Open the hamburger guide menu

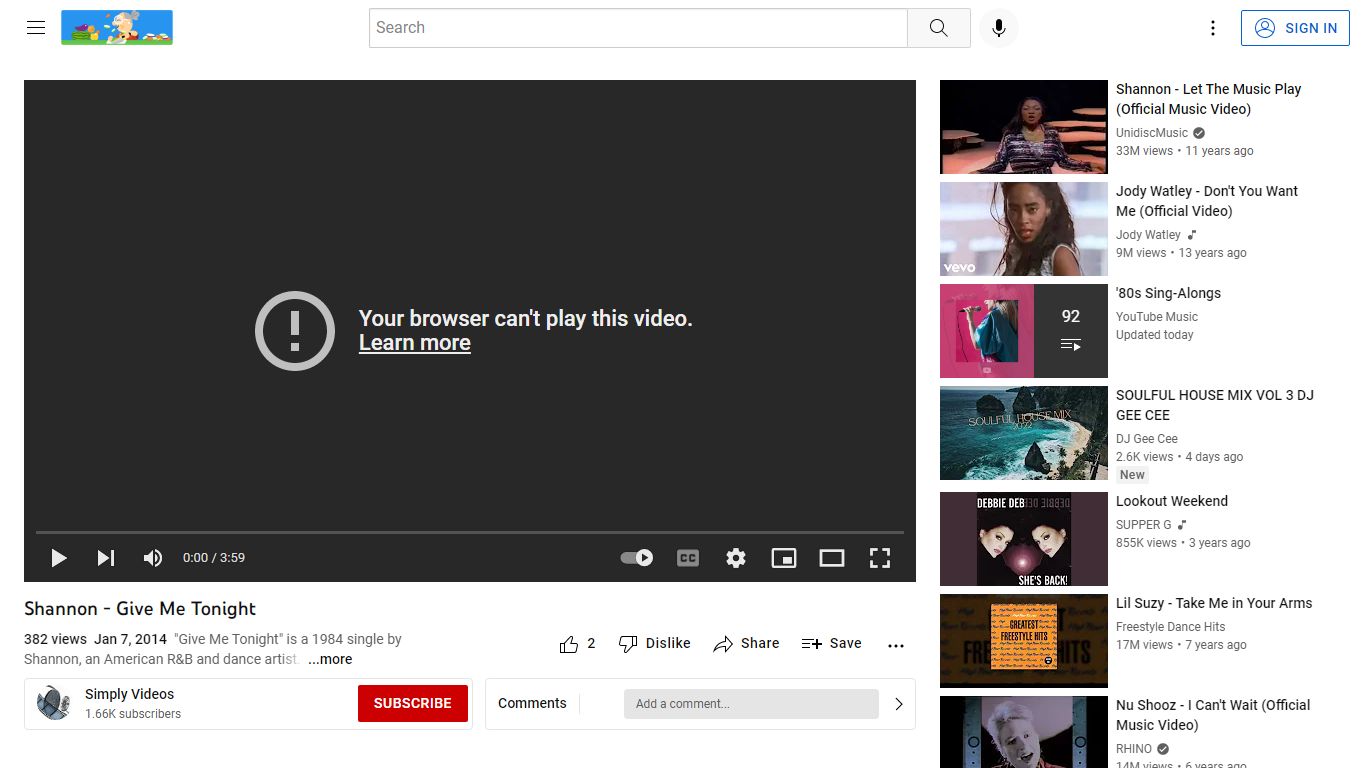pos(36,28)
